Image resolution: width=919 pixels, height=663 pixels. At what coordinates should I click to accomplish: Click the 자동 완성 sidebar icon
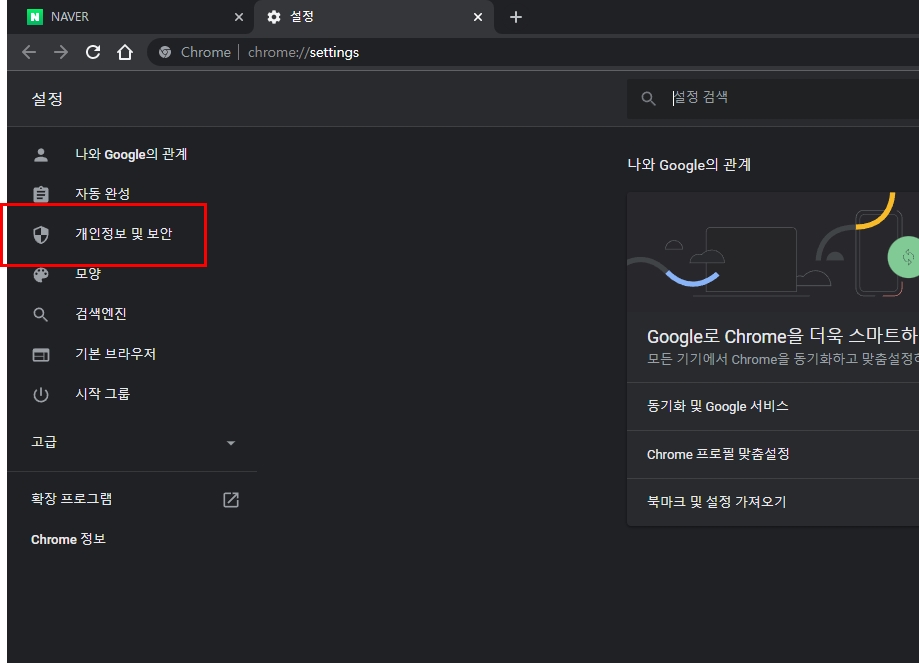(x=41, y=194)
